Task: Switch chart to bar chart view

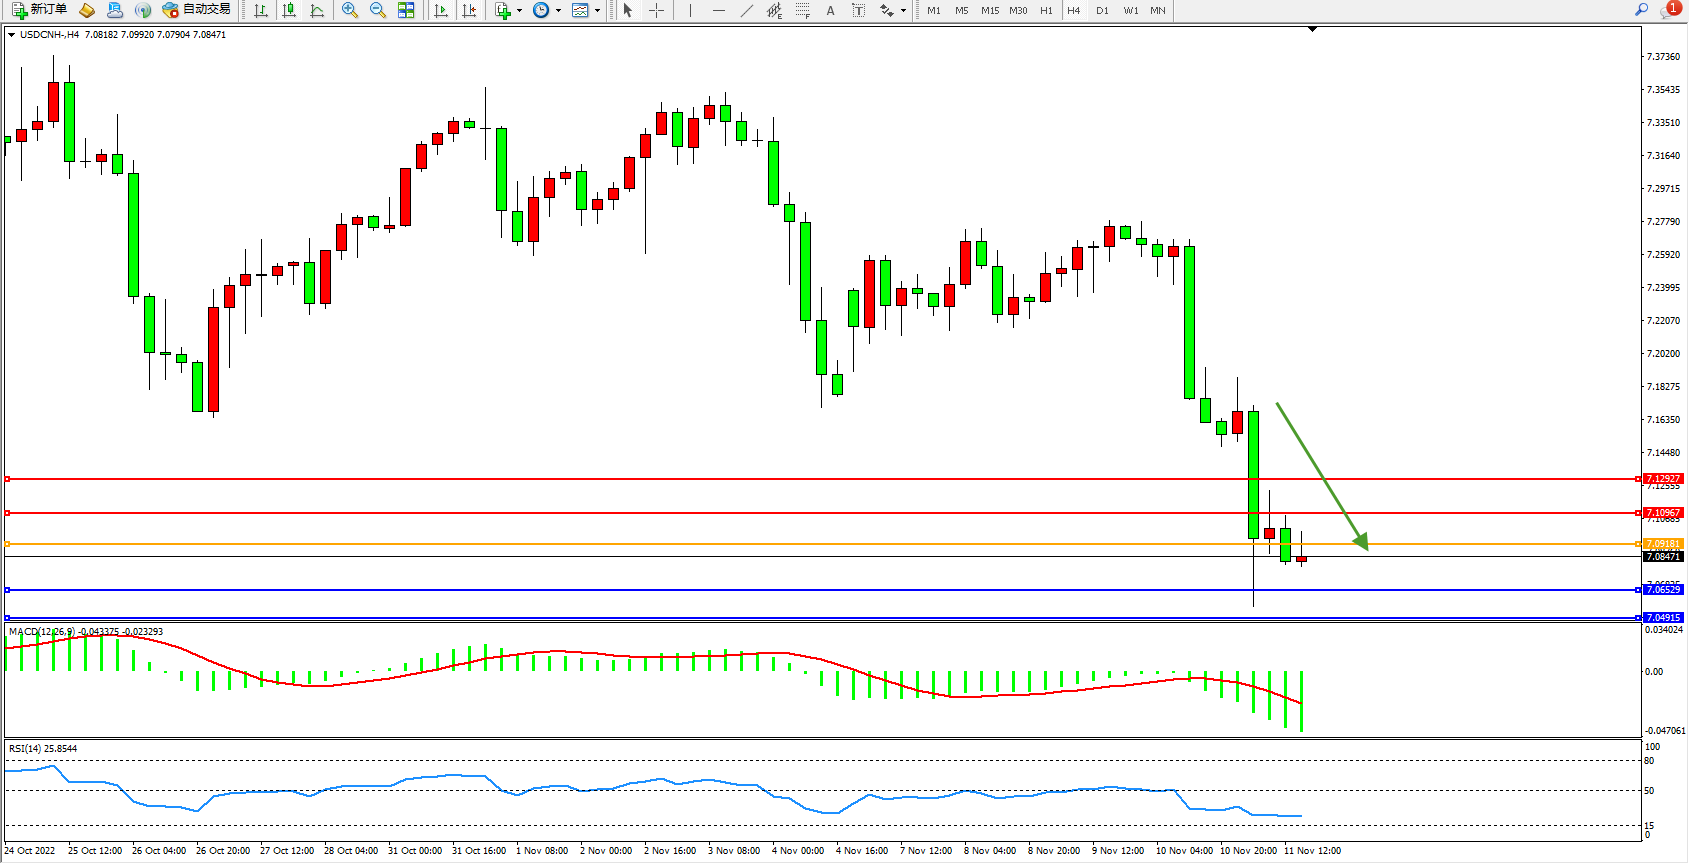Action: [x=261, y=10]
